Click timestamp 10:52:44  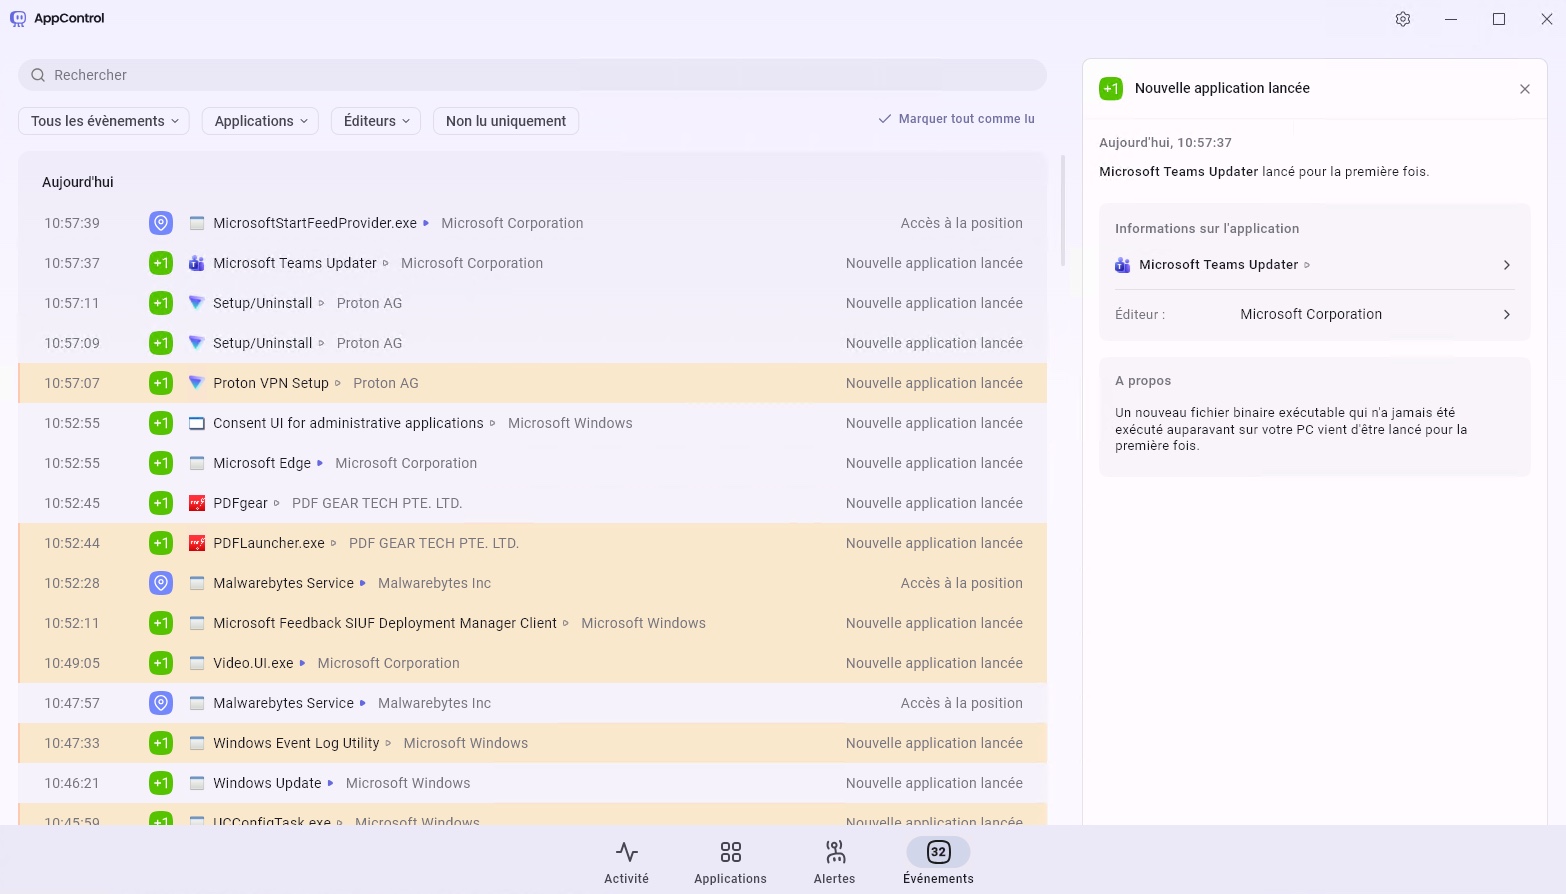point(72,543)
